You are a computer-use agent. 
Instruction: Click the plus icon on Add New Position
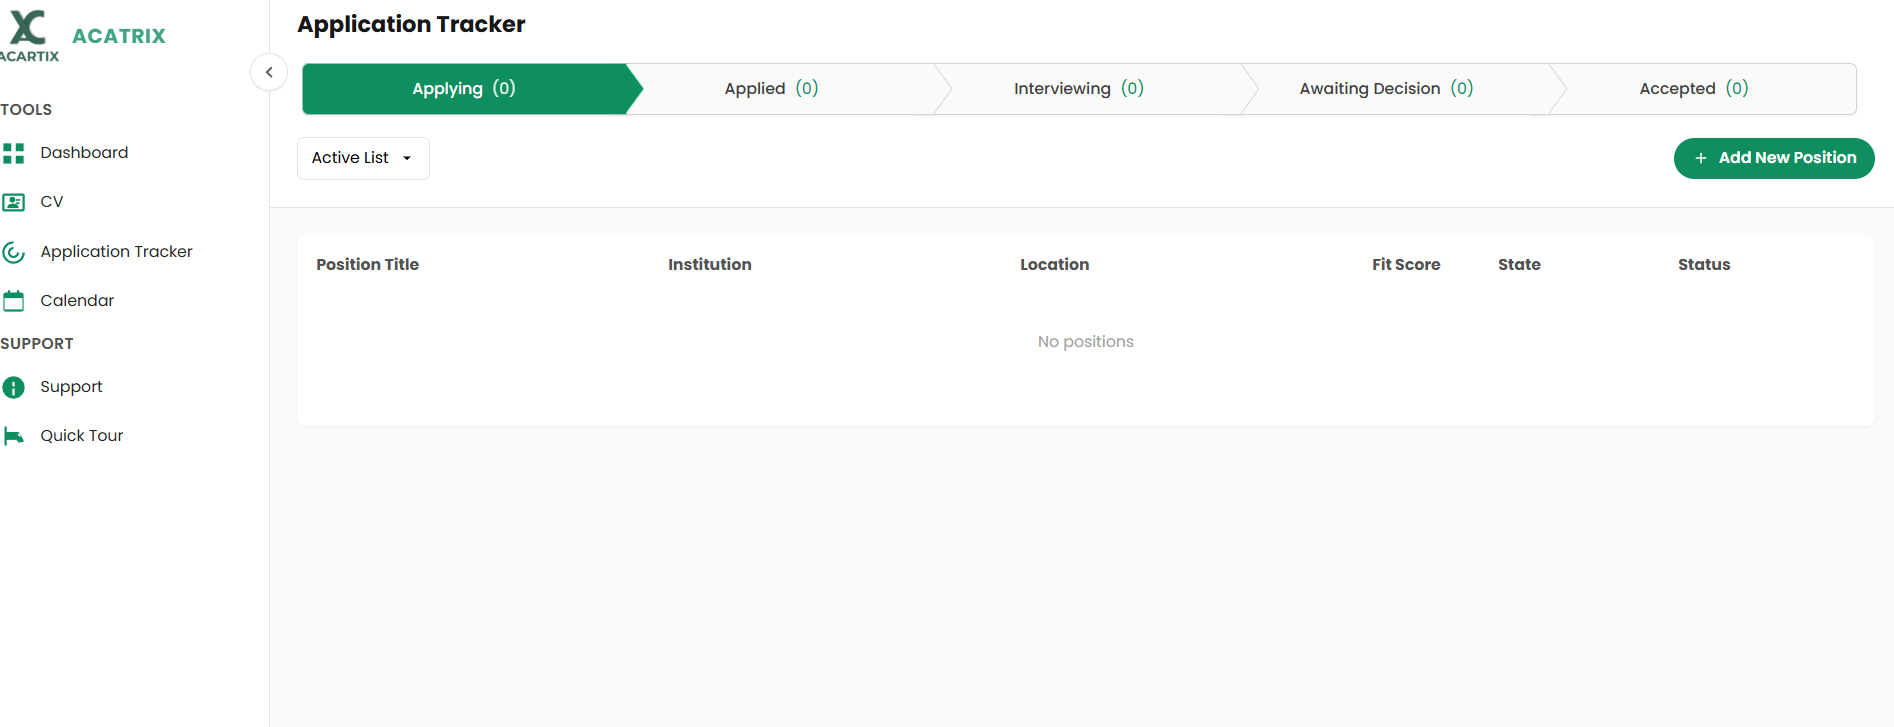click(1700, 158)
